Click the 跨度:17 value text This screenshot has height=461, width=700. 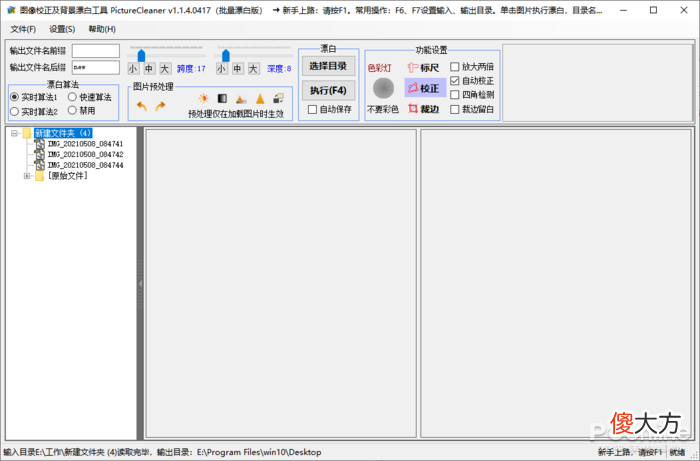pyautogui.click(x=191, y=69)
